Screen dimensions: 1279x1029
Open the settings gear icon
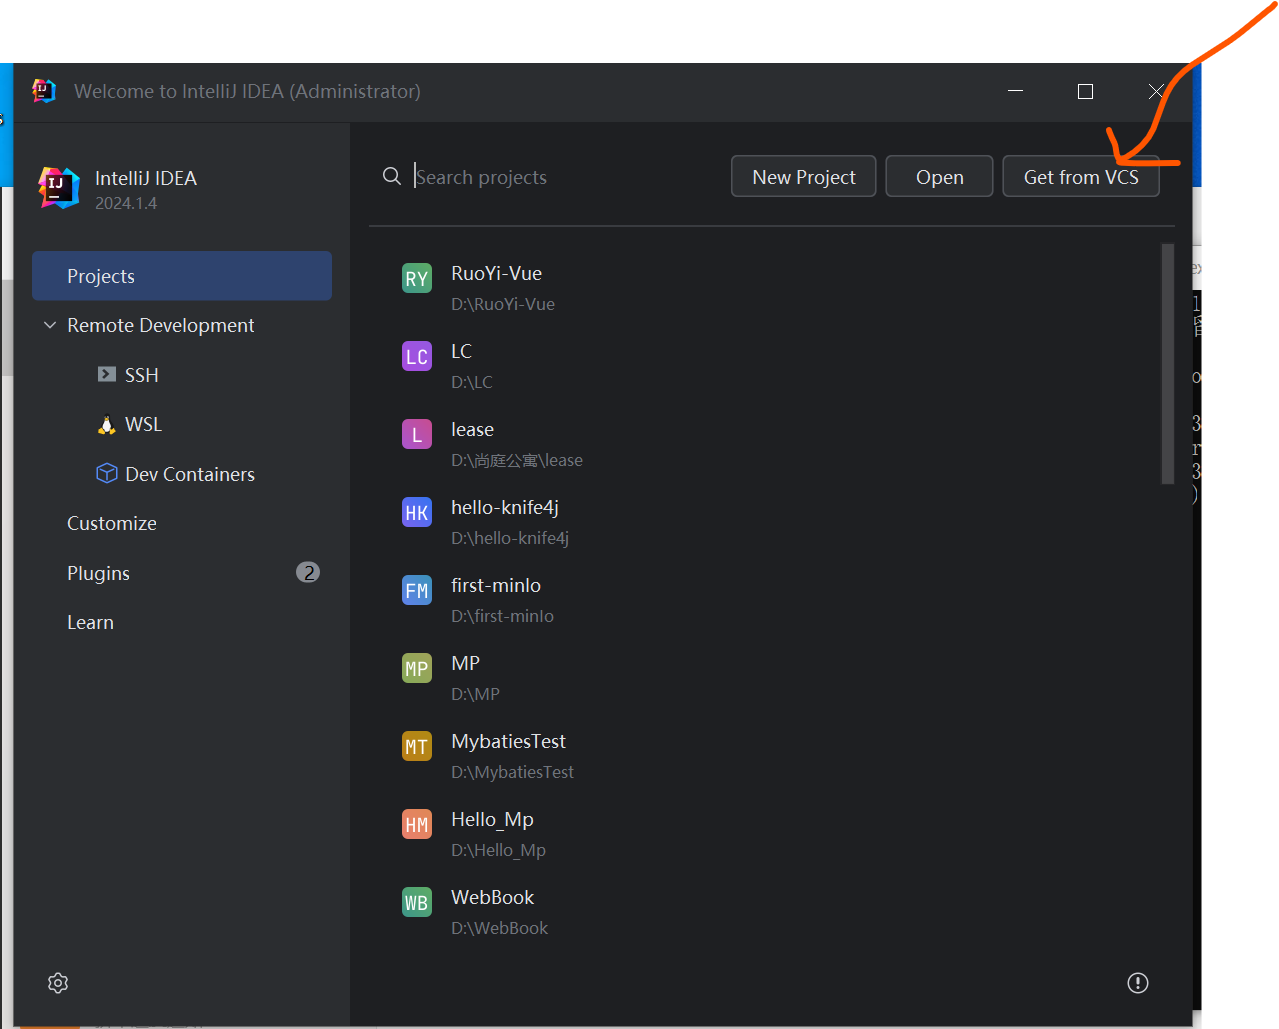click(58, 983)
